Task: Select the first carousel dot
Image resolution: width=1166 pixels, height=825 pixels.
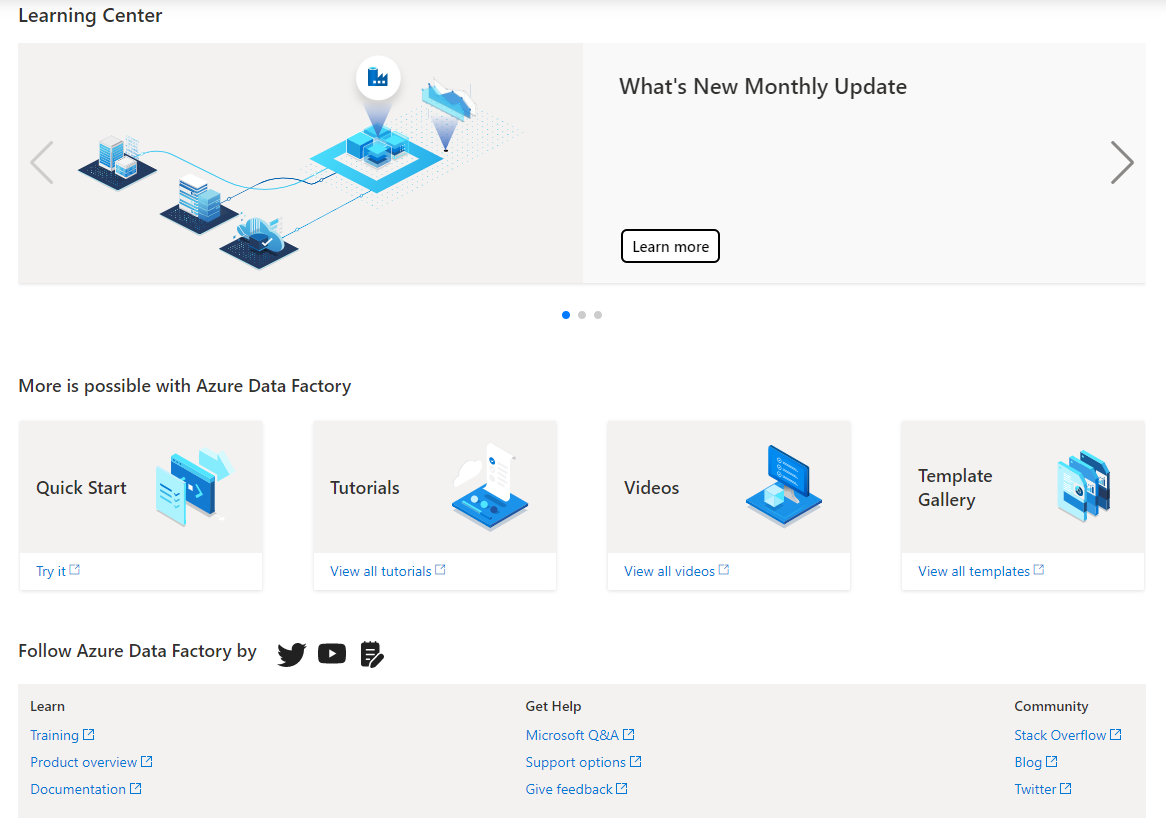Action: [x=566, y=315]
